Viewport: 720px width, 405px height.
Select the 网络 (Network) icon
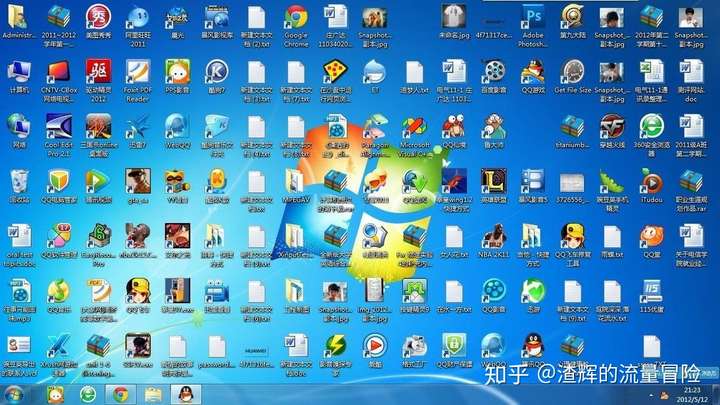click(19, 127)
